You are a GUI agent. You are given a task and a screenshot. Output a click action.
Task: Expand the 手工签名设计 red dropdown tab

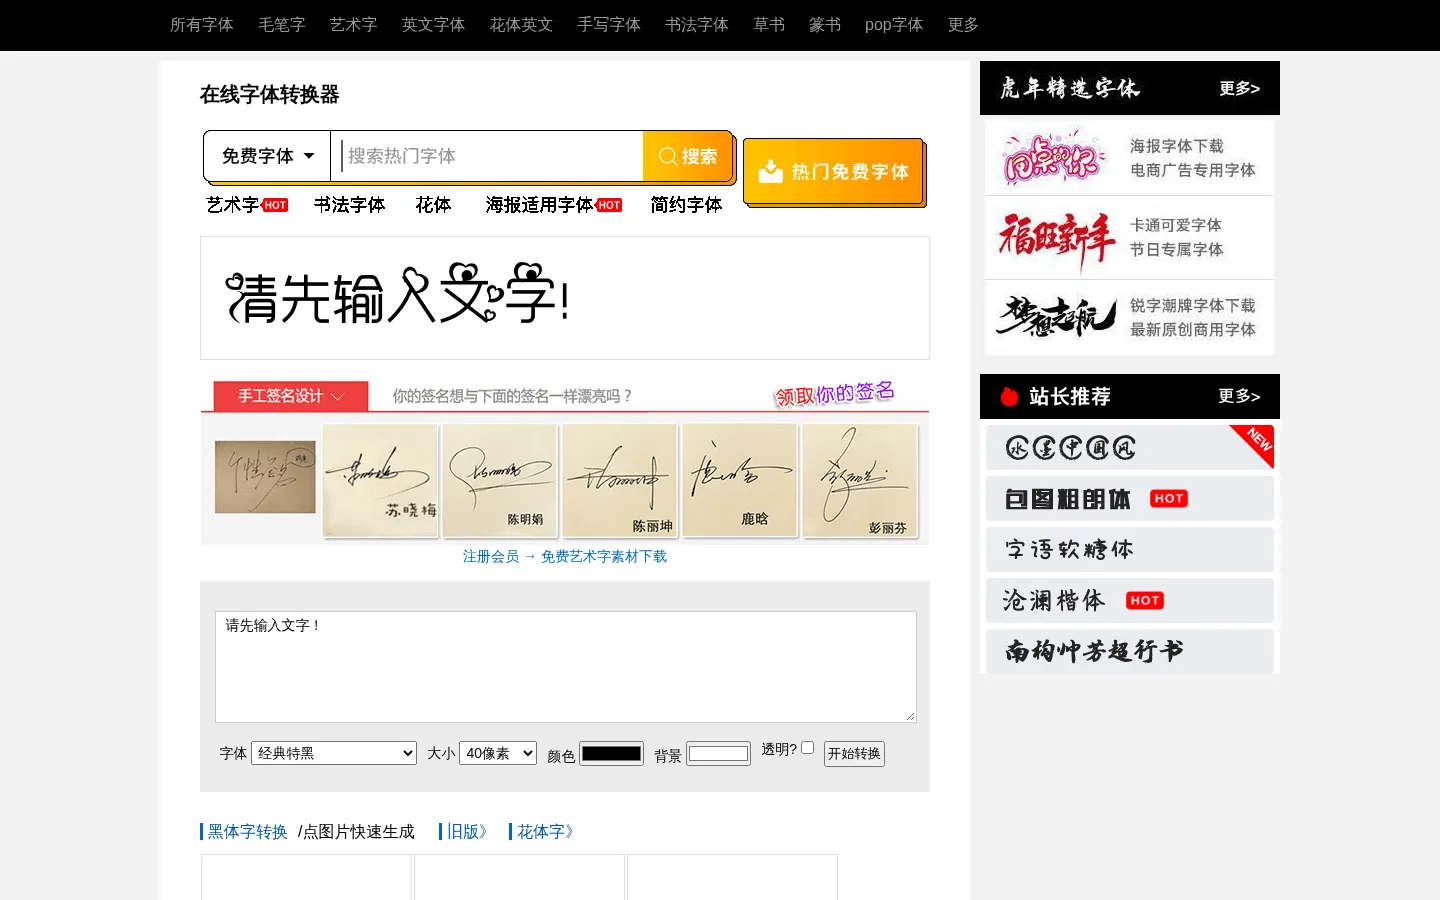point(291,396)
